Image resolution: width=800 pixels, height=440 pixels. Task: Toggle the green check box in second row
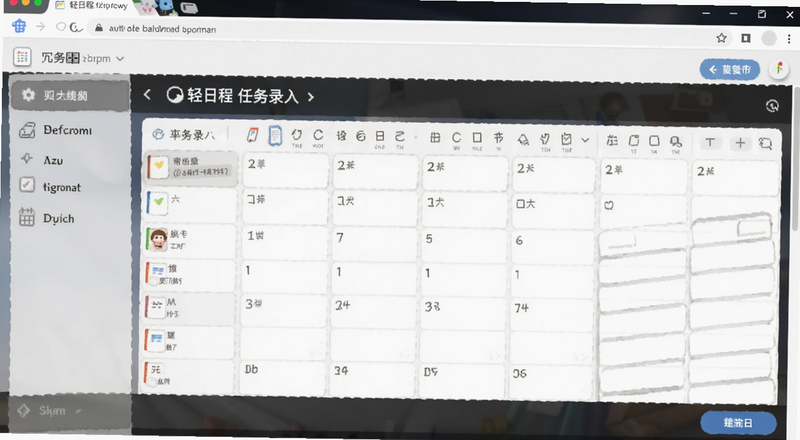[x=158, y=202]
